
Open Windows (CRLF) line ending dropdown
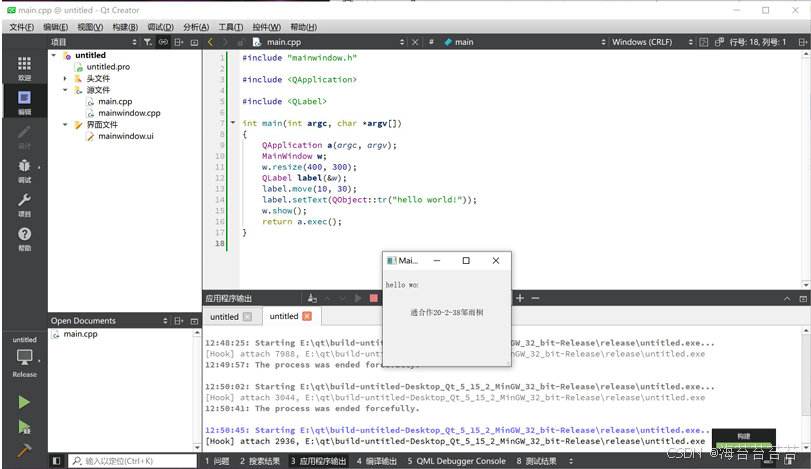(652, 42)
